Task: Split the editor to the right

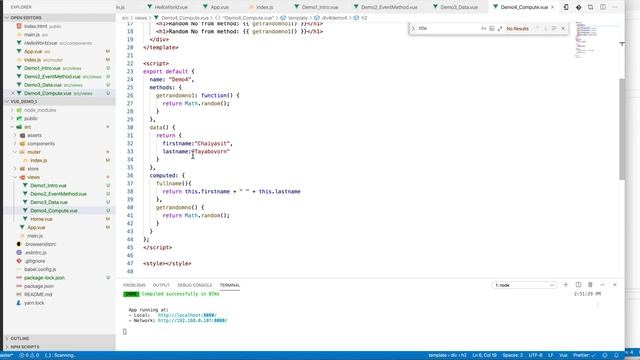Action: (603, 7)
